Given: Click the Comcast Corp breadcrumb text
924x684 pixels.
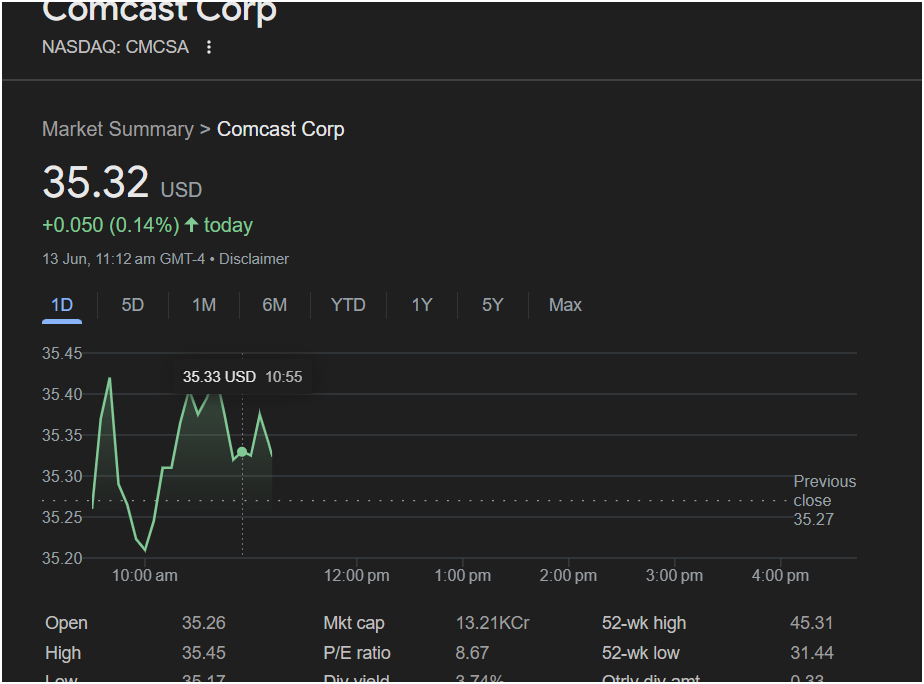Looking at the screenshot, I should [x=280, y=129].
